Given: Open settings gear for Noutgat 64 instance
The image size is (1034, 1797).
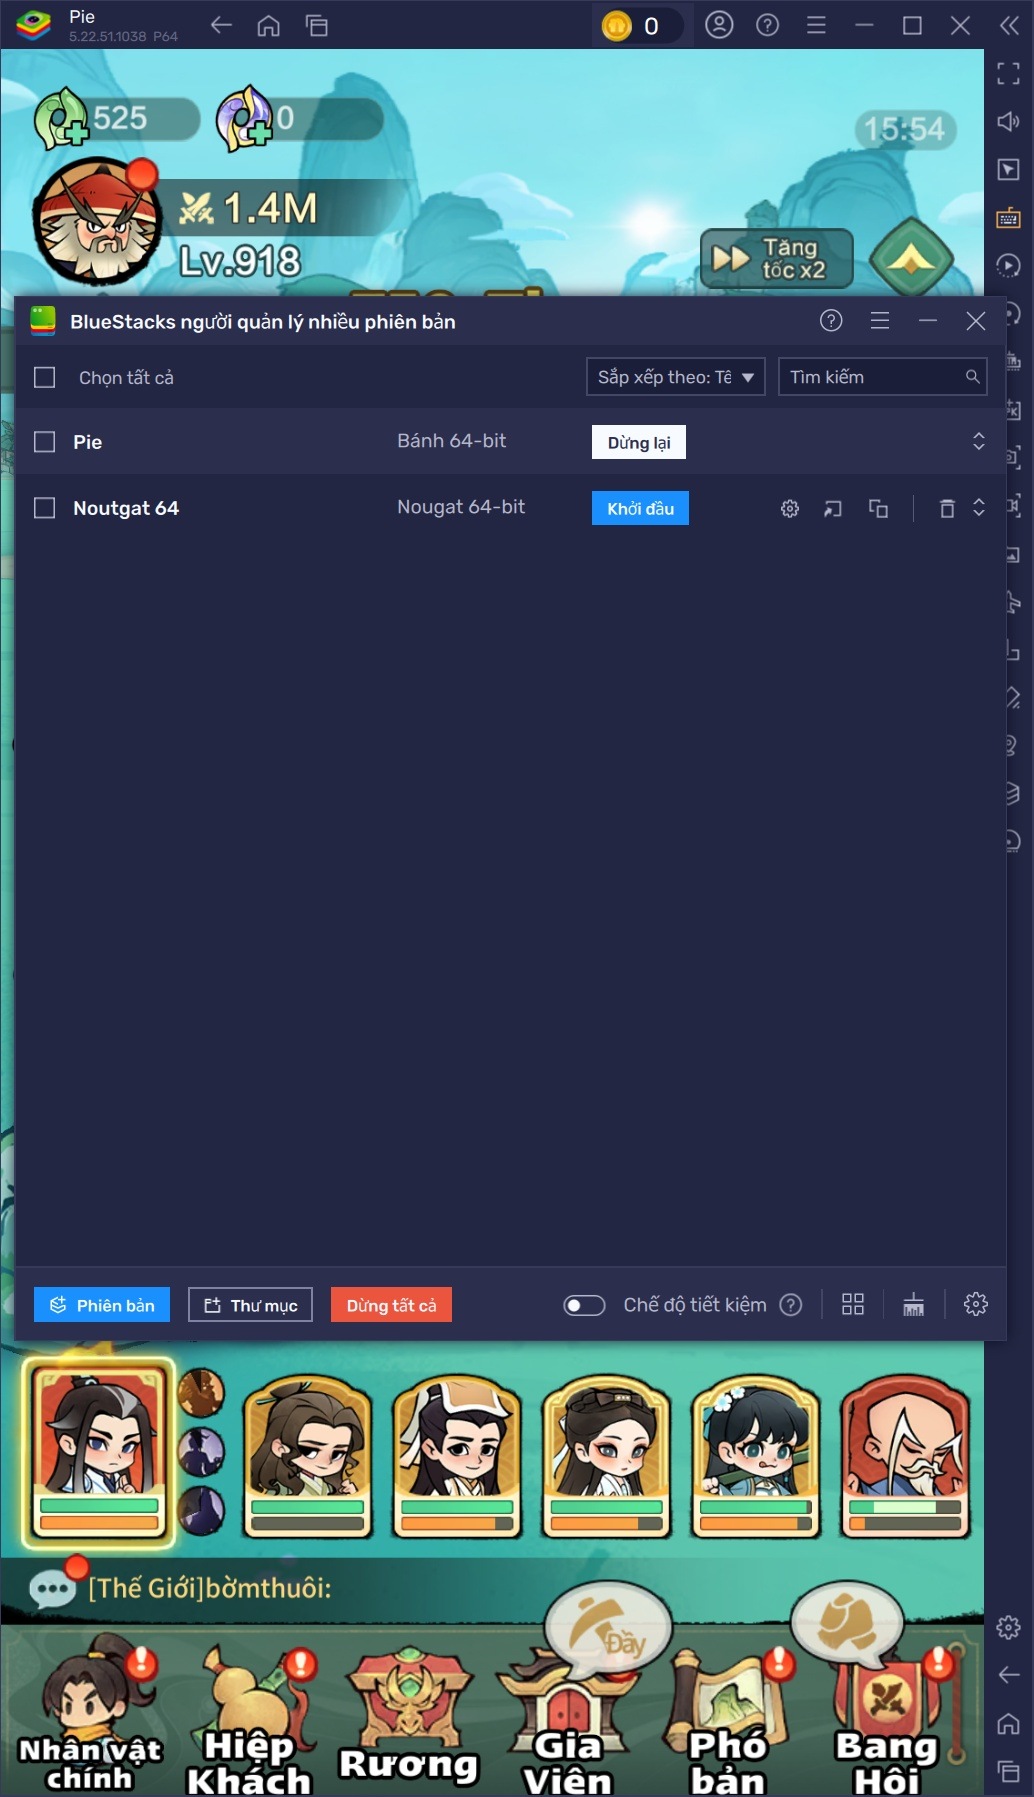Looking at the screenshot, I should [790, 509].
